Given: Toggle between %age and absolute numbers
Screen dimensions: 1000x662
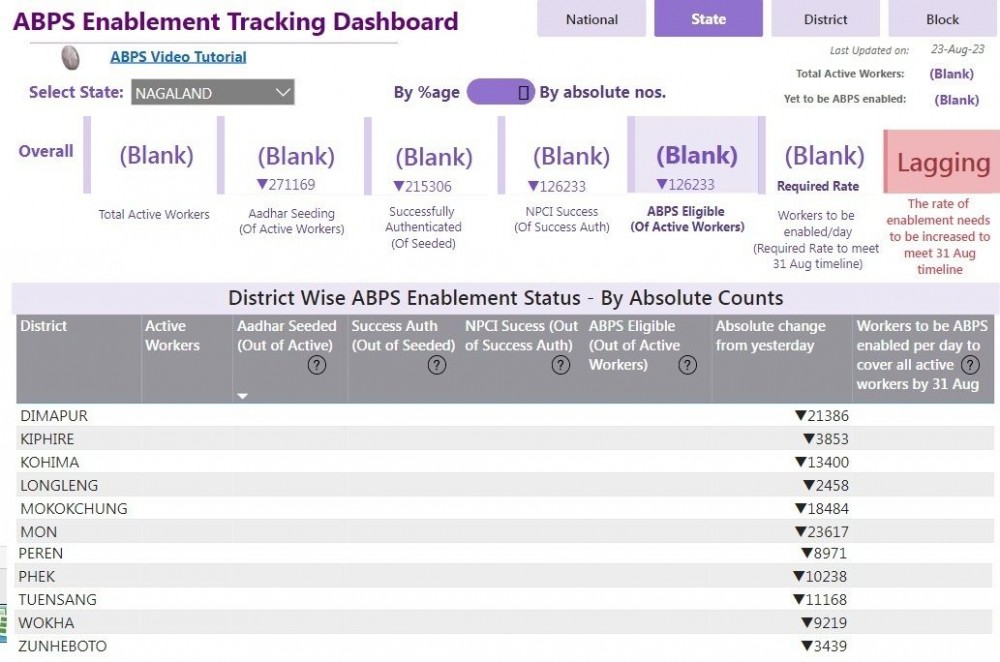Looking at the screenshot, I should click(501, 92).
